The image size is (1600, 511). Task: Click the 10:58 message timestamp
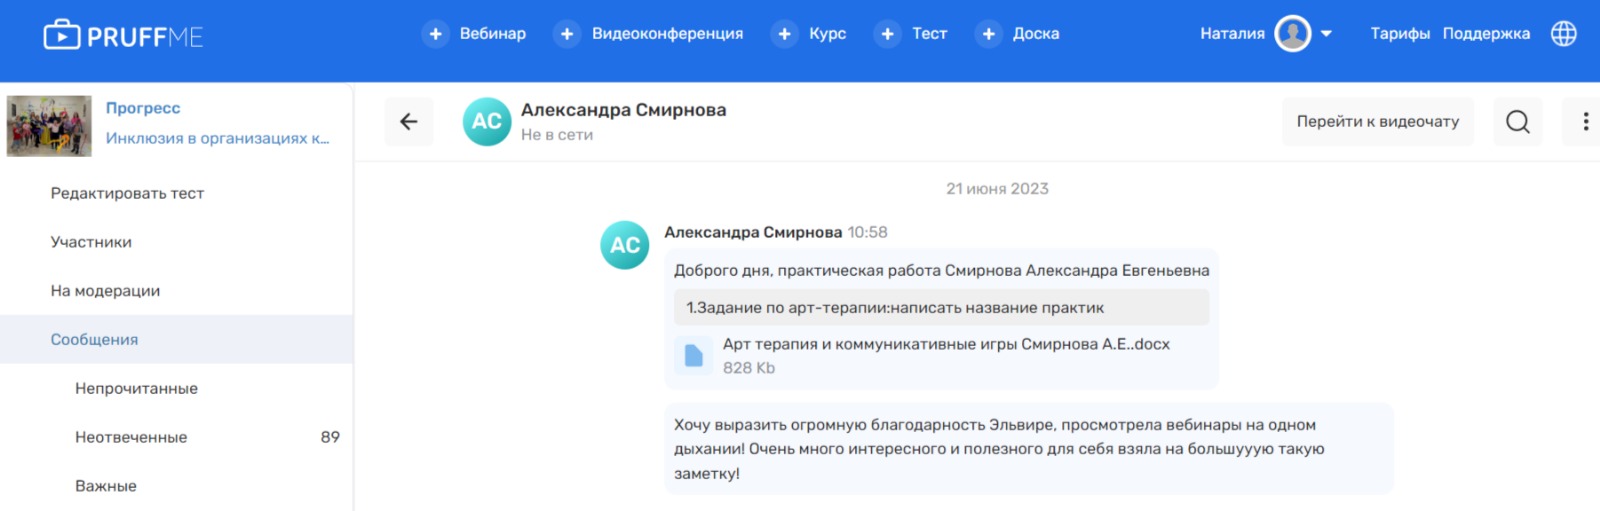point(867,233)
